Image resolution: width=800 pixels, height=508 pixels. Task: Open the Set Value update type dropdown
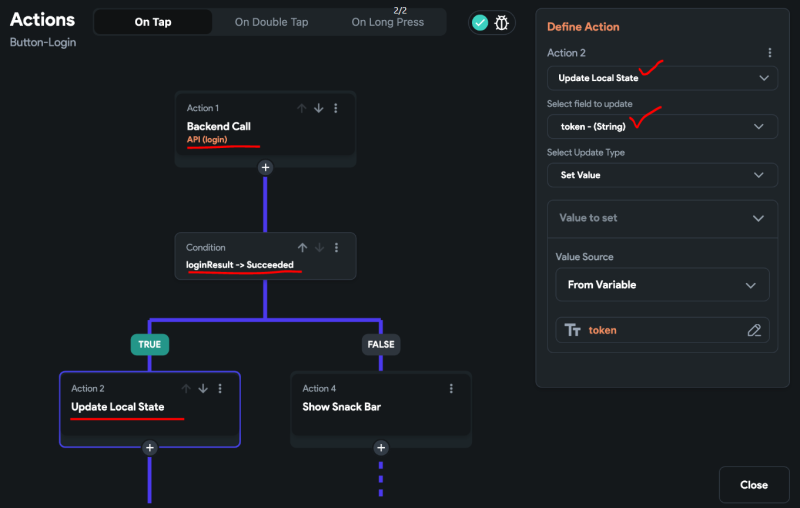[x=662, y=175]
